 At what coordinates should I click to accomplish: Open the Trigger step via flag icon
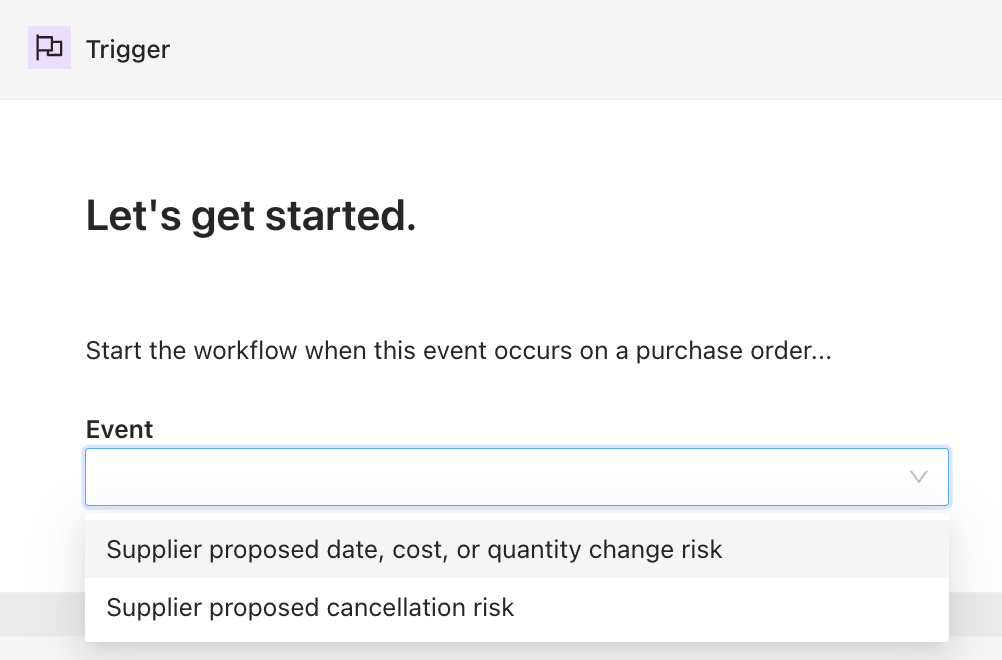pyautogui.click(x=49, y=48)
